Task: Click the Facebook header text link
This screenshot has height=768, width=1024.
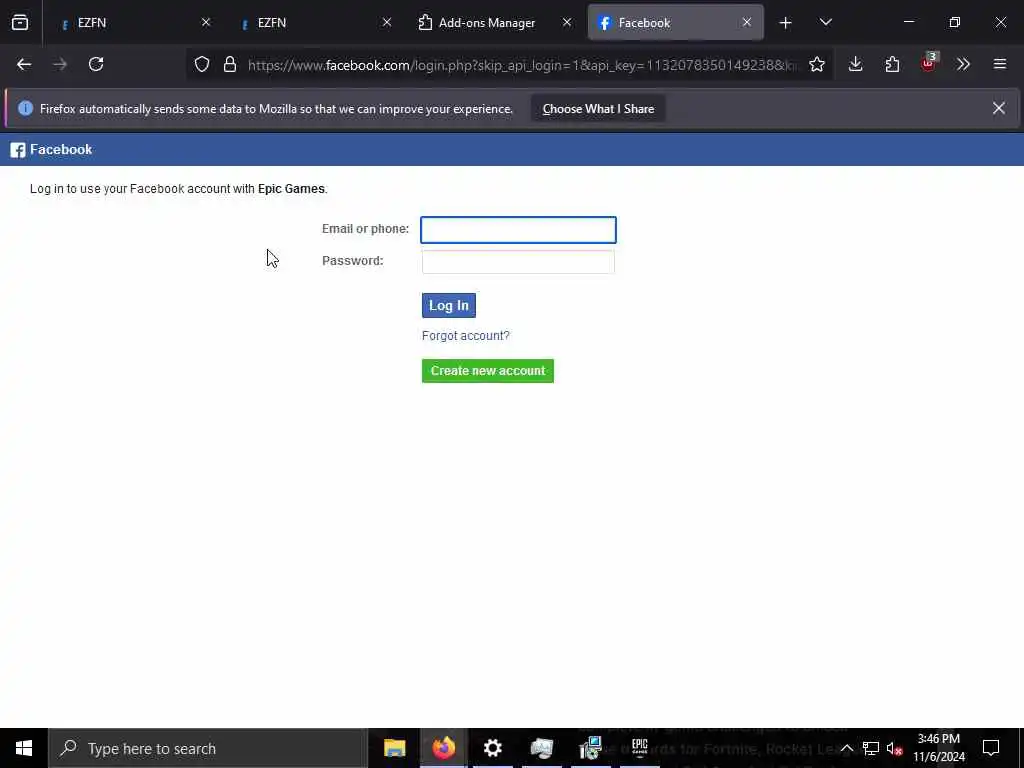Action: (x=61, y=150)
